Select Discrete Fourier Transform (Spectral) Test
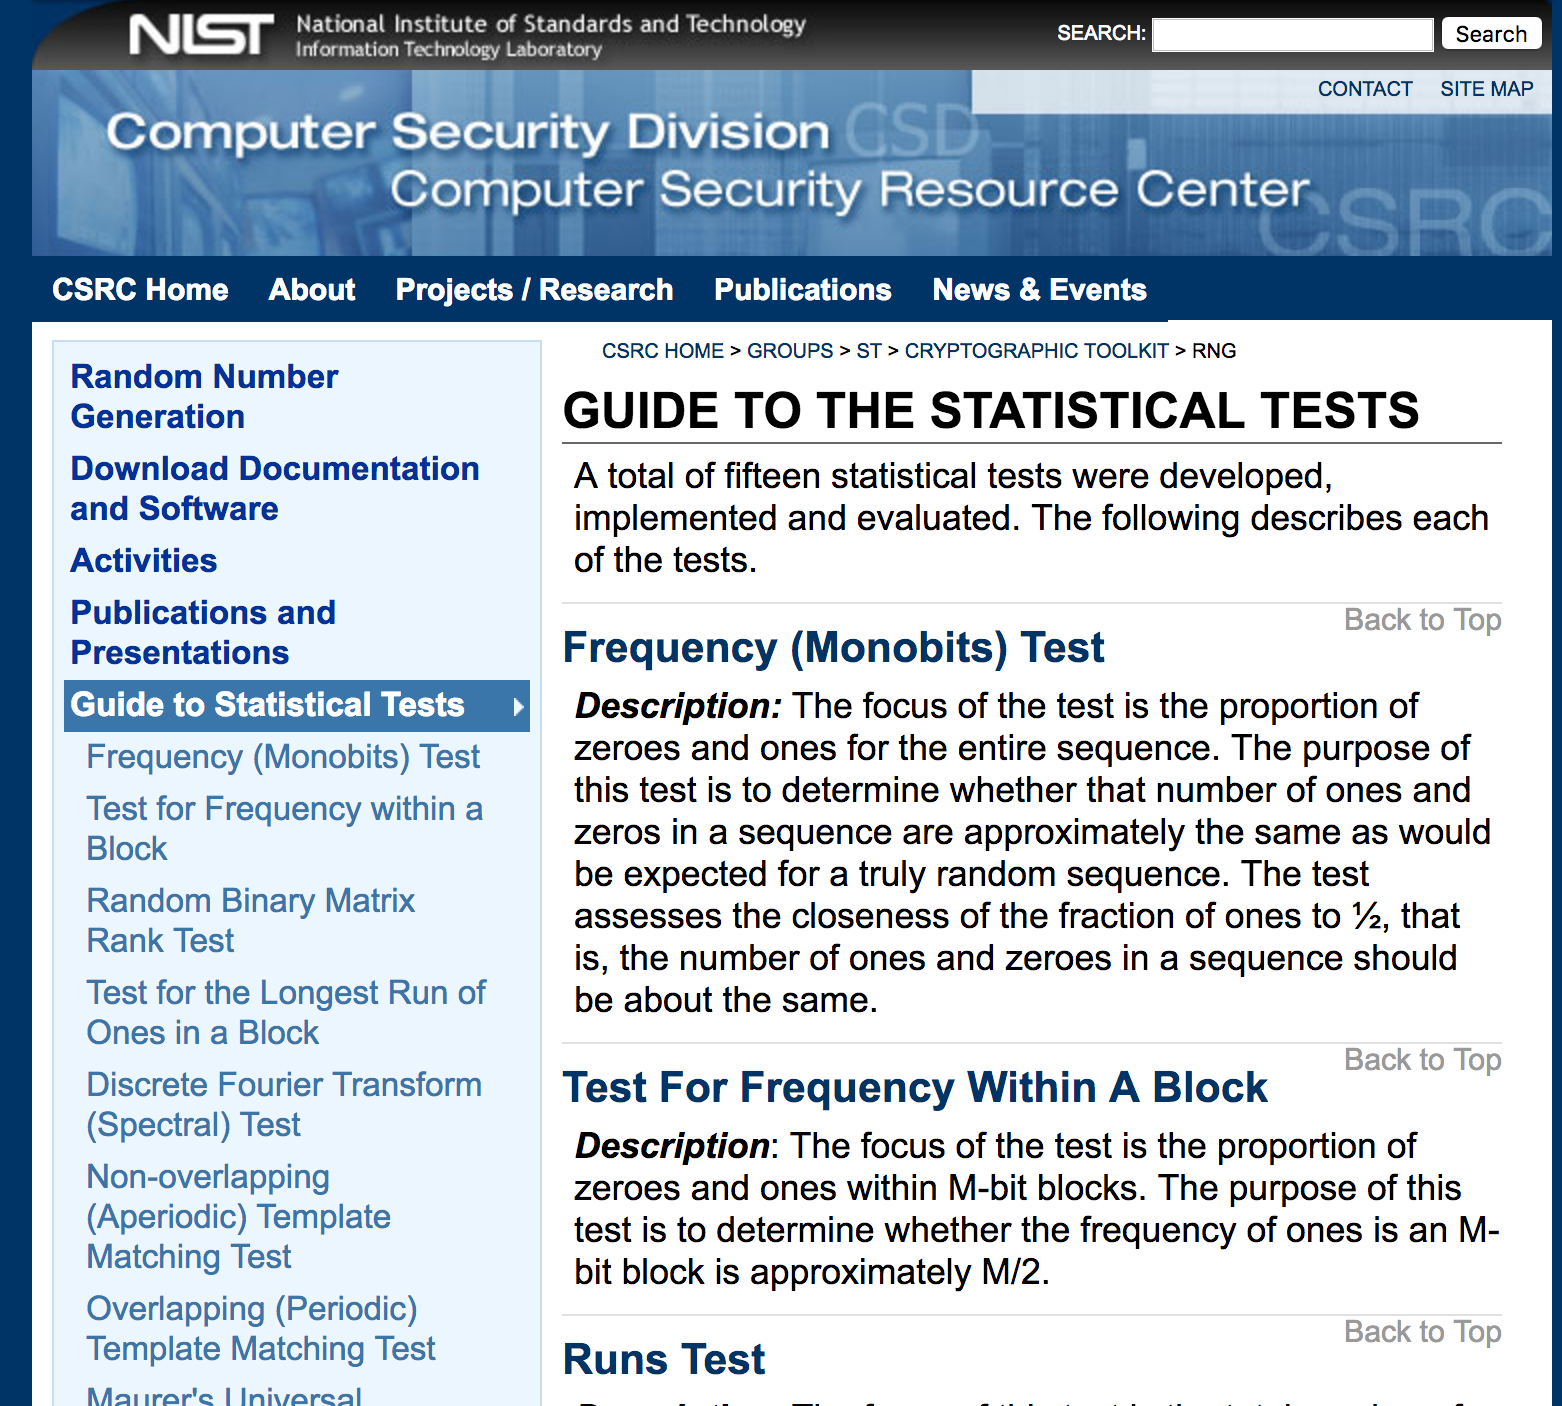This screenshot has height=1406, width=1562. [x=284, y=1104]
